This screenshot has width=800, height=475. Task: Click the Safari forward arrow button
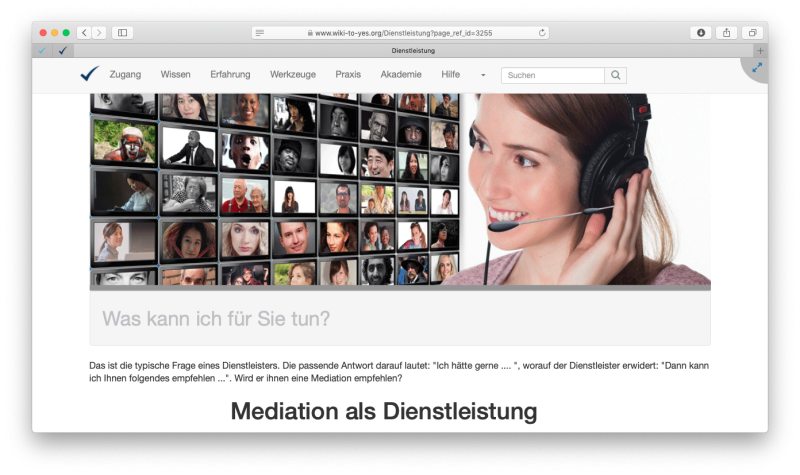click(98, 33)
